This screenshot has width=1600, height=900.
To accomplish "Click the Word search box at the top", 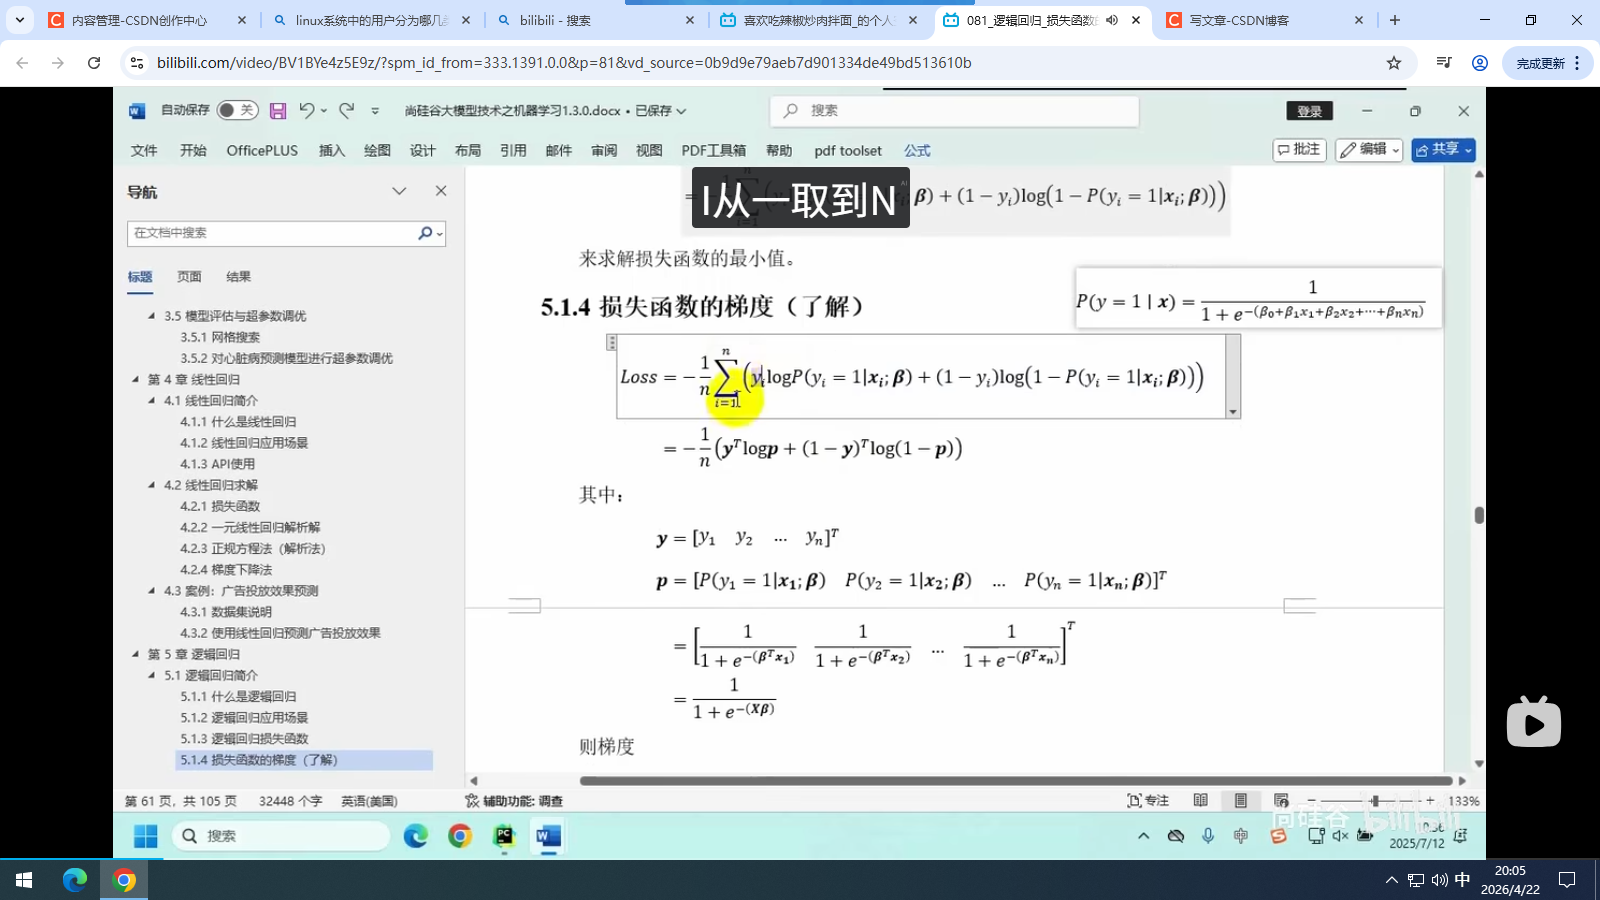I will [954, 111].
